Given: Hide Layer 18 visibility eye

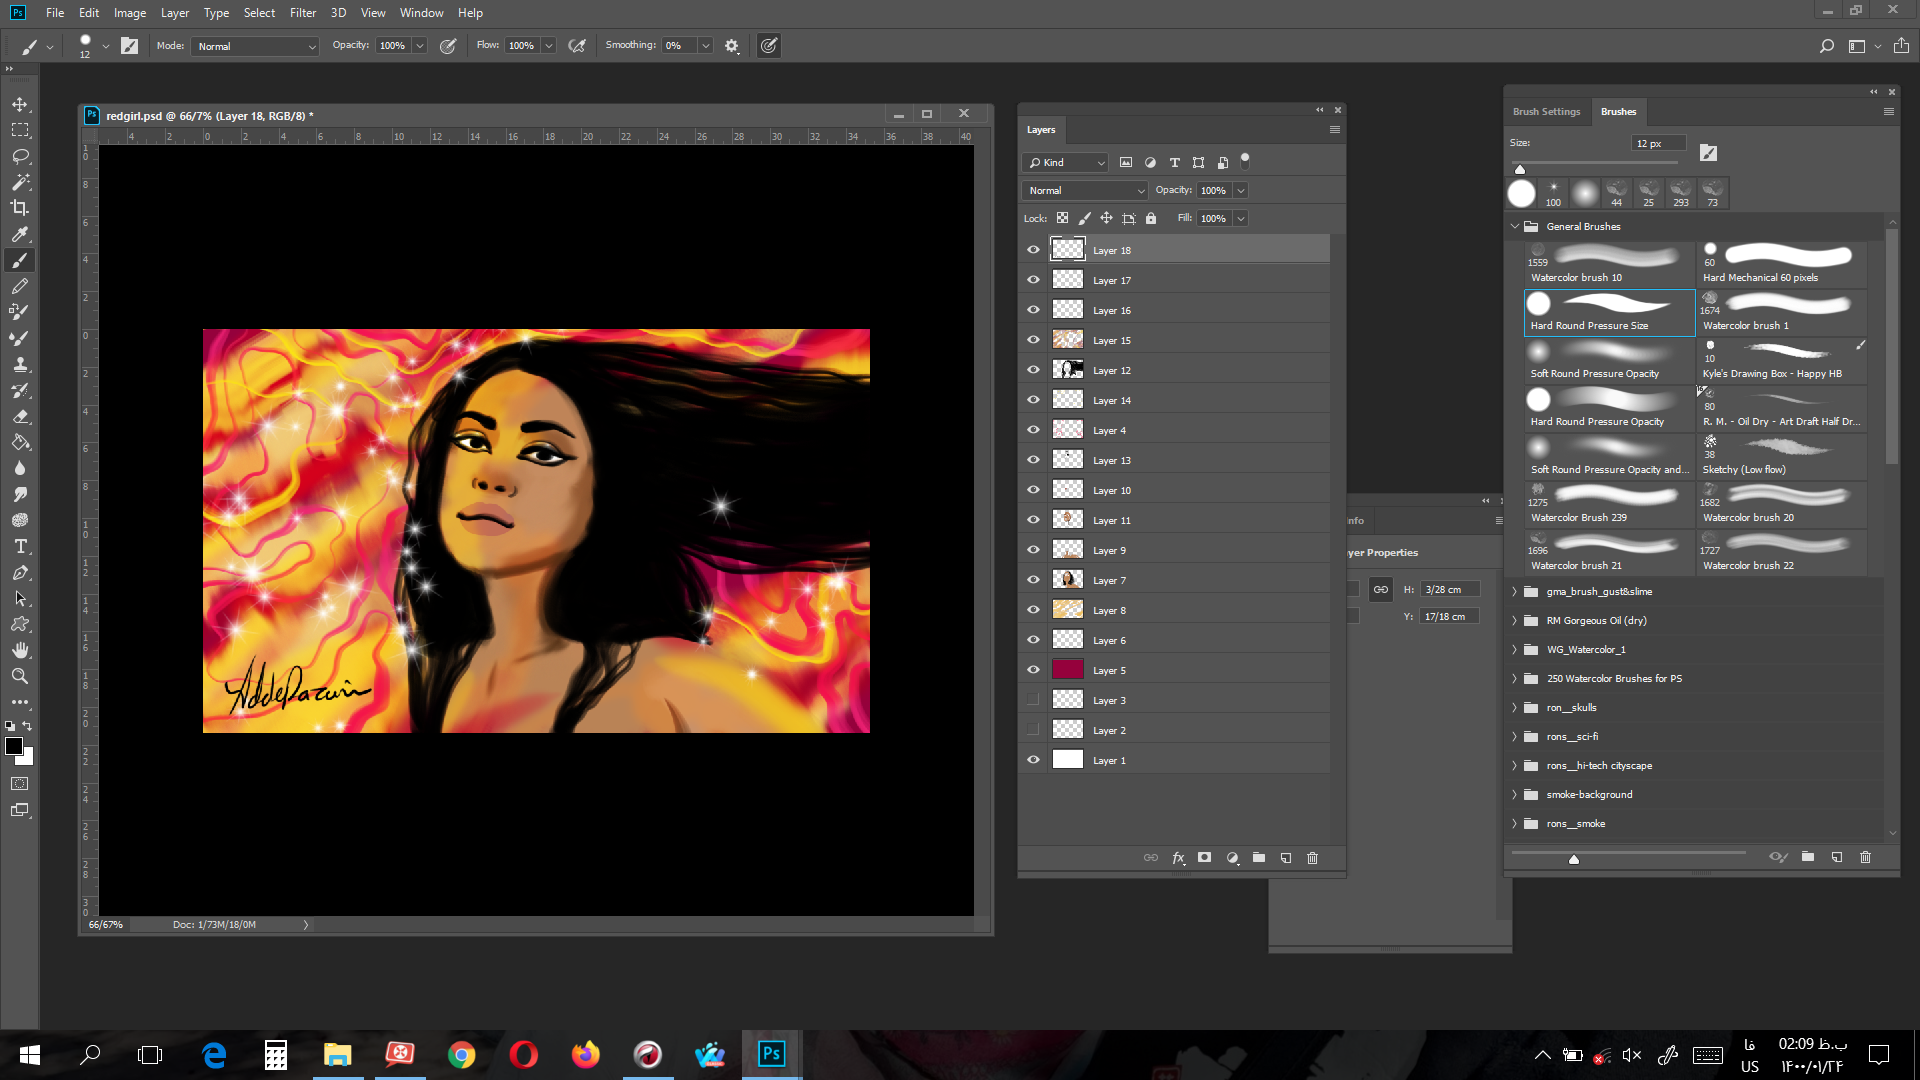Looking at the screenshot, I should [1033, 250].
